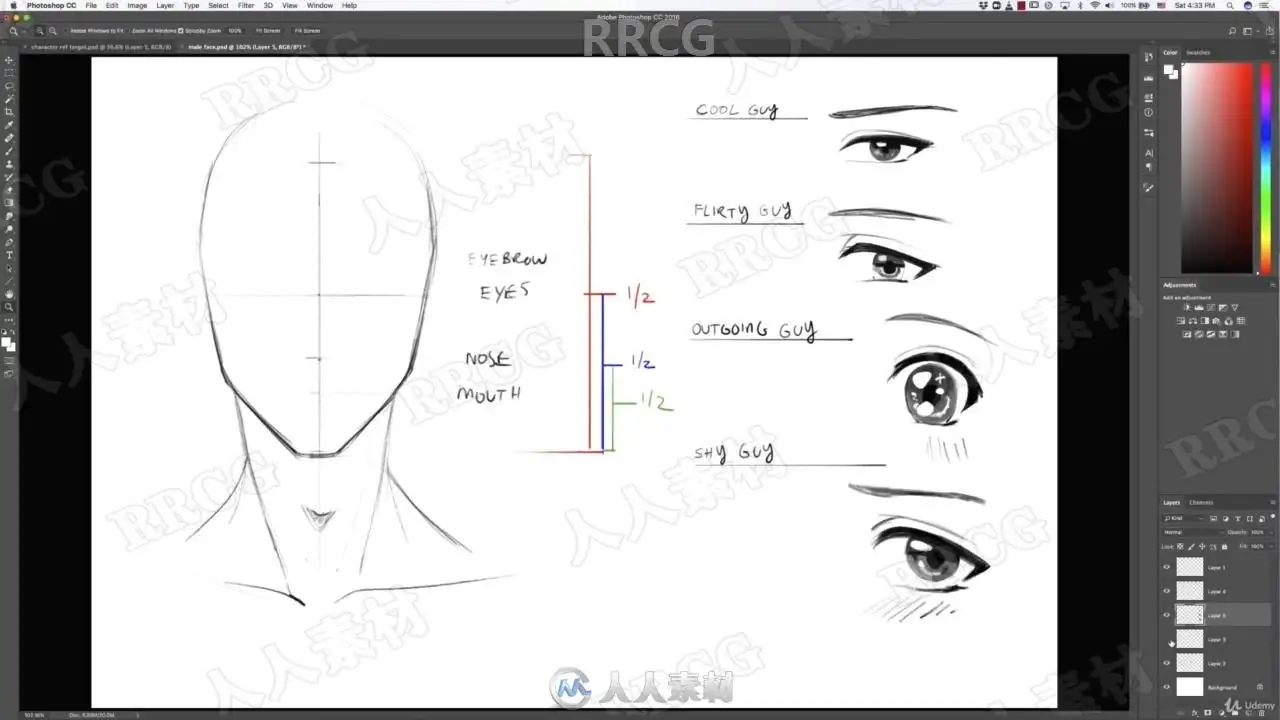Hide Layer 1 with its eye icon
The width and height of the screenshot is (1280, 720).
pos(1166,567)
